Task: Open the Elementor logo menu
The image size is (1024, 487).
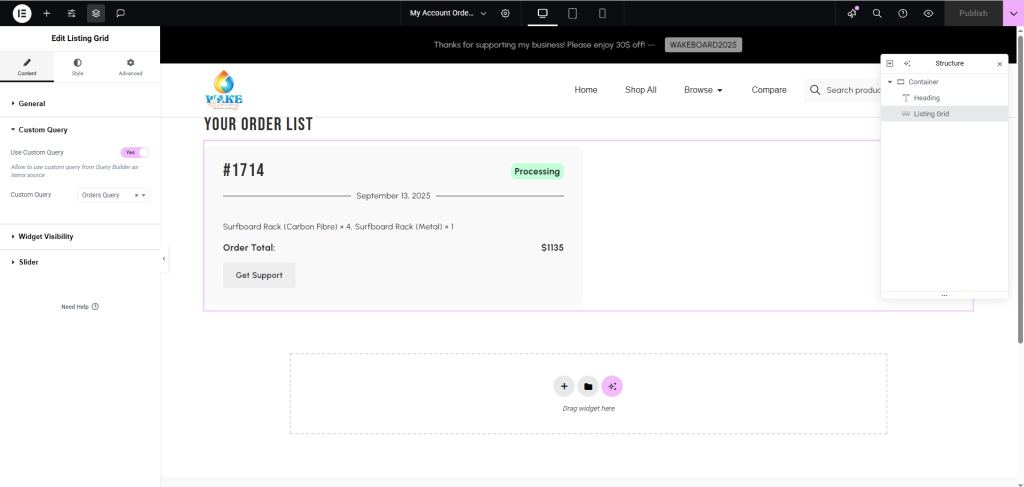Action: 22,13
